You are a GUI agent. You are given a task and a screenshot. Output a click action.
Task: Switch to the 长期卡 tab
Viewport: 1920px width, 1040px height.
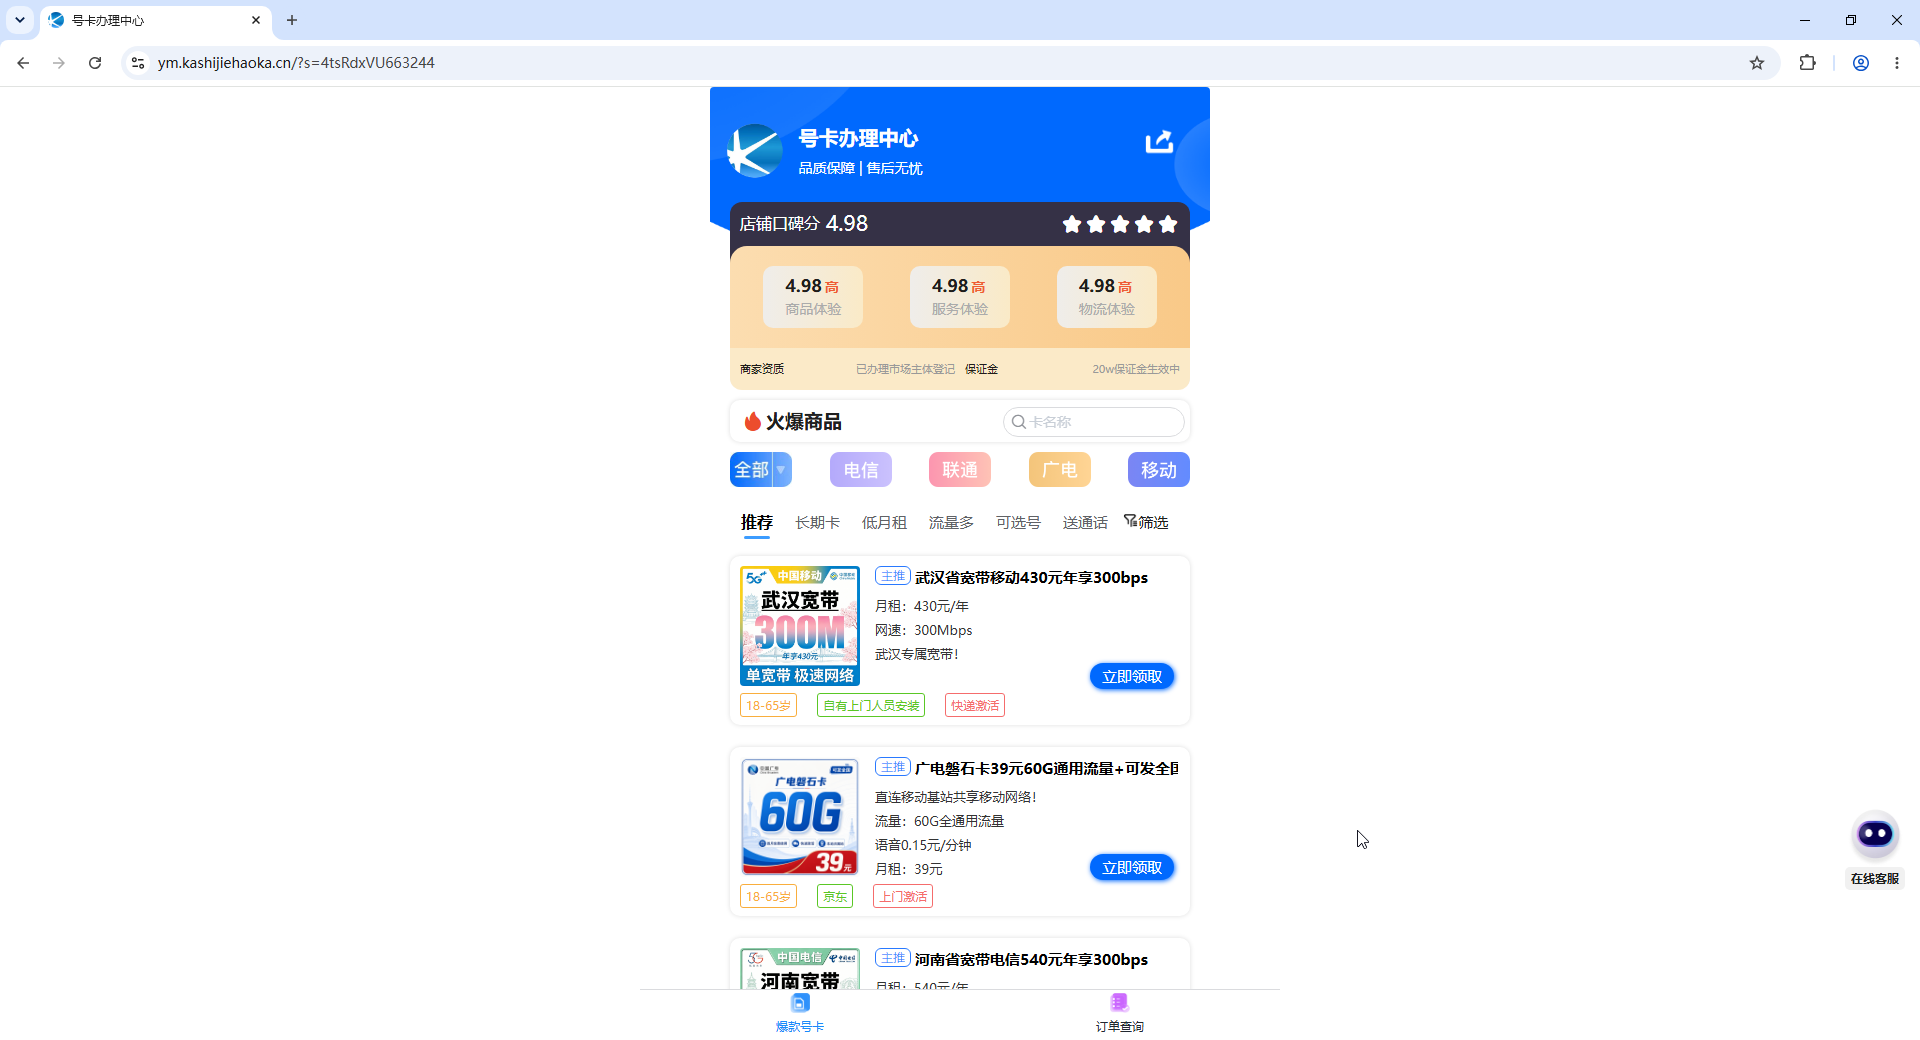tap(817, 522)
